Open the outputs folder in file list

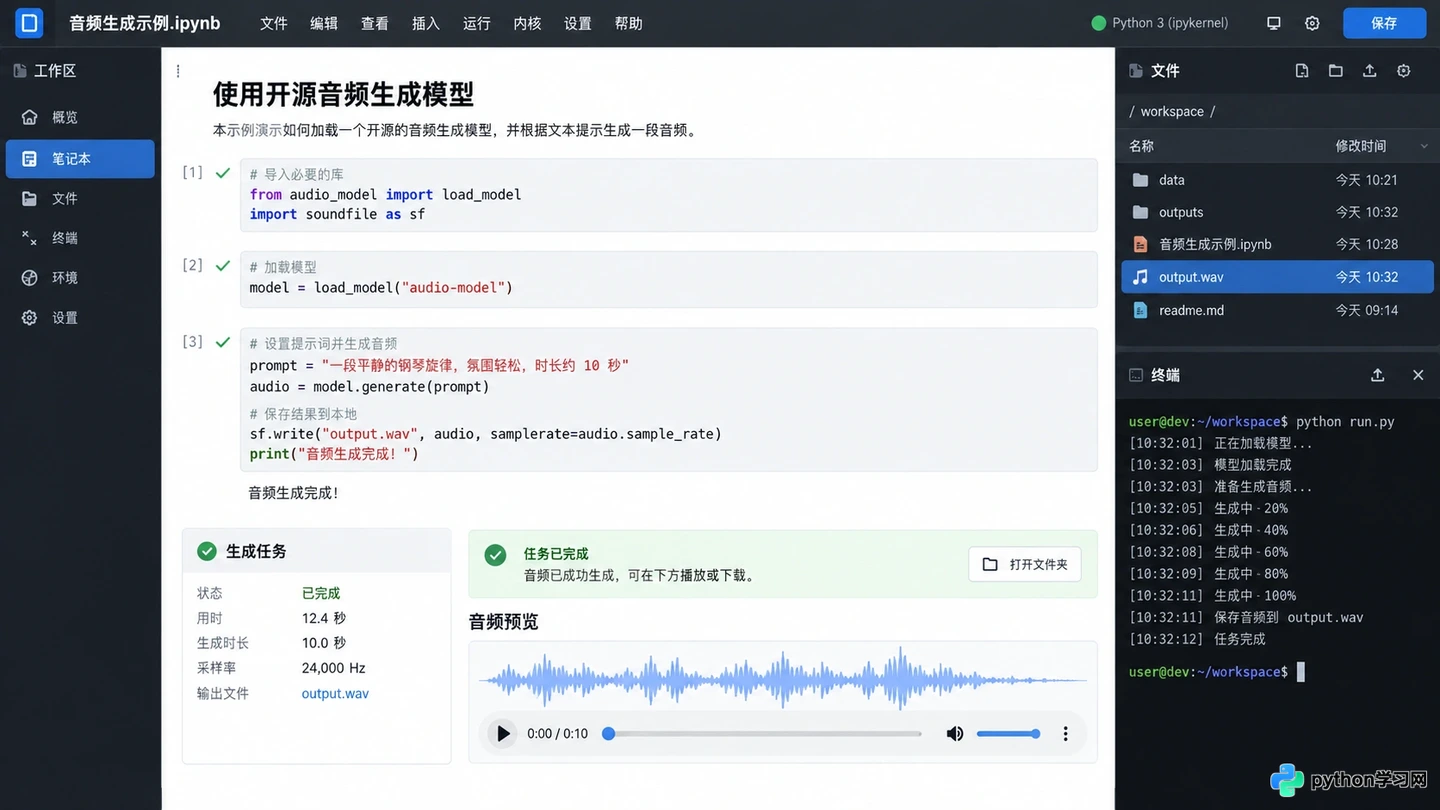point(1278,212)
